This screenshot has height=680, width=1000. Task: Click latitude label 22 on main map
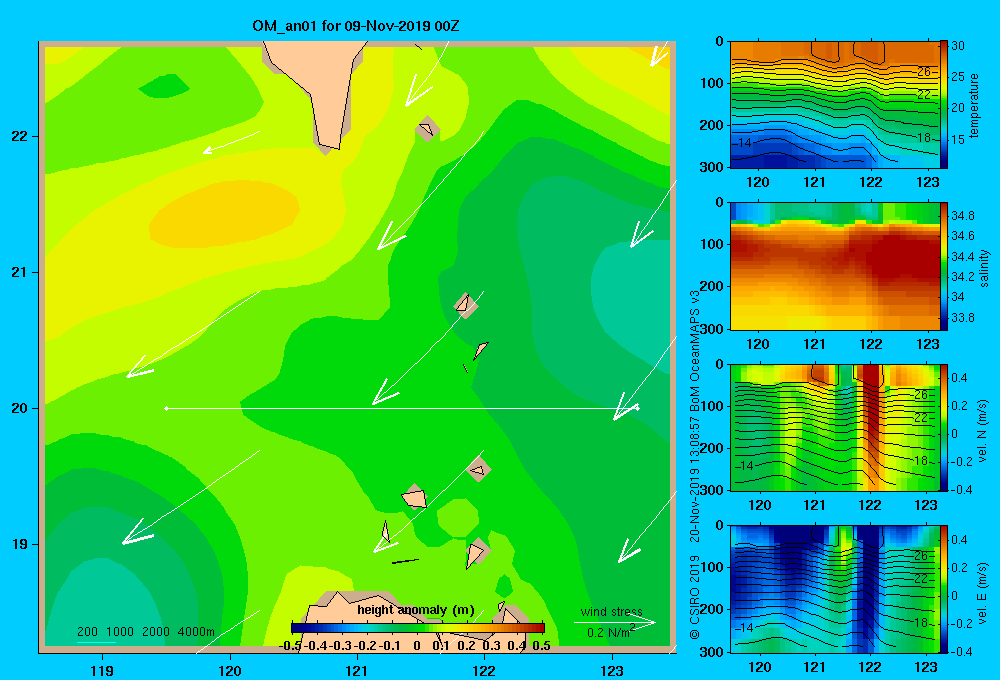[x=19, y=136]
